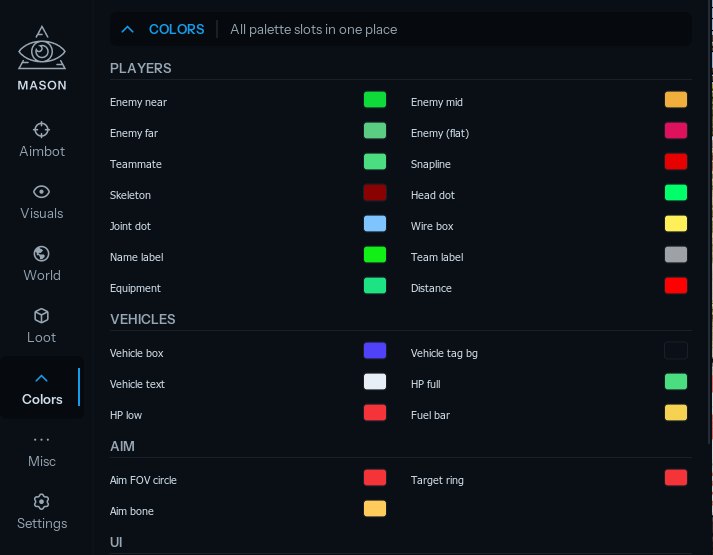The height and width of the screenshot is (555, 713).
Task: Open the Aimbot crosshair section
Action: coord(42,139)
